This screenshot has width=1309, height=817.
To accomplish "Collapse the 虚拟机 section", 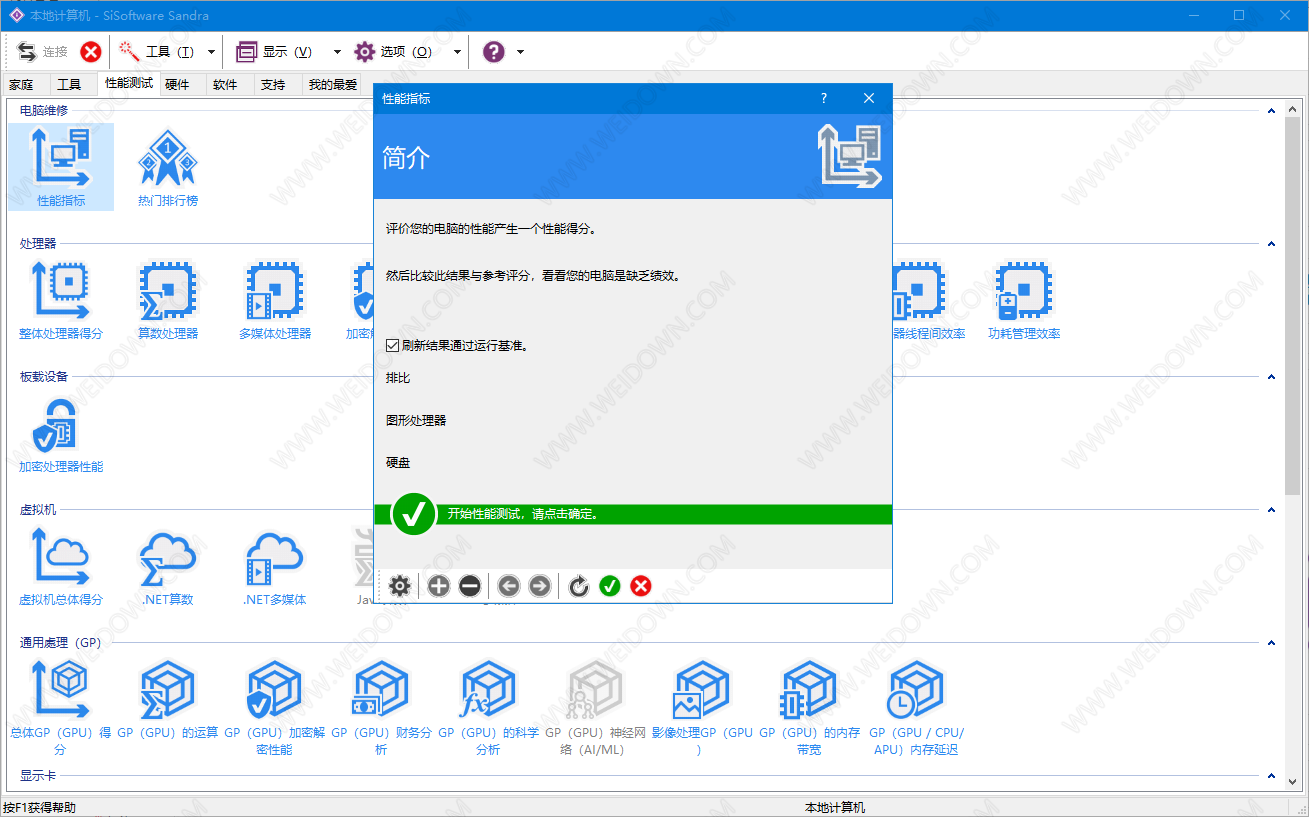I will coord(1272,510).
